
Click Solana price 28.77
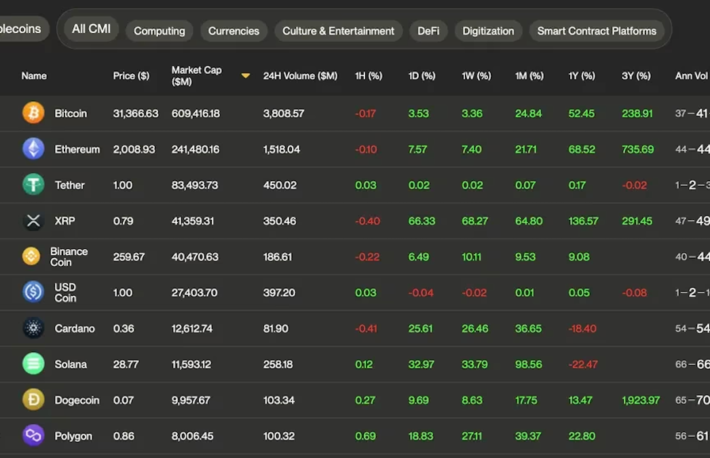(x=126, y=364)
